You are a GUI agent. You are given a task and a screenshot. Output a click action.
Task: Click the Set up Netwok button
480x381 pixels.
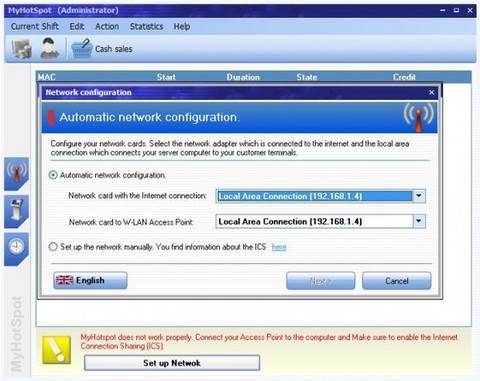[172, 363]
